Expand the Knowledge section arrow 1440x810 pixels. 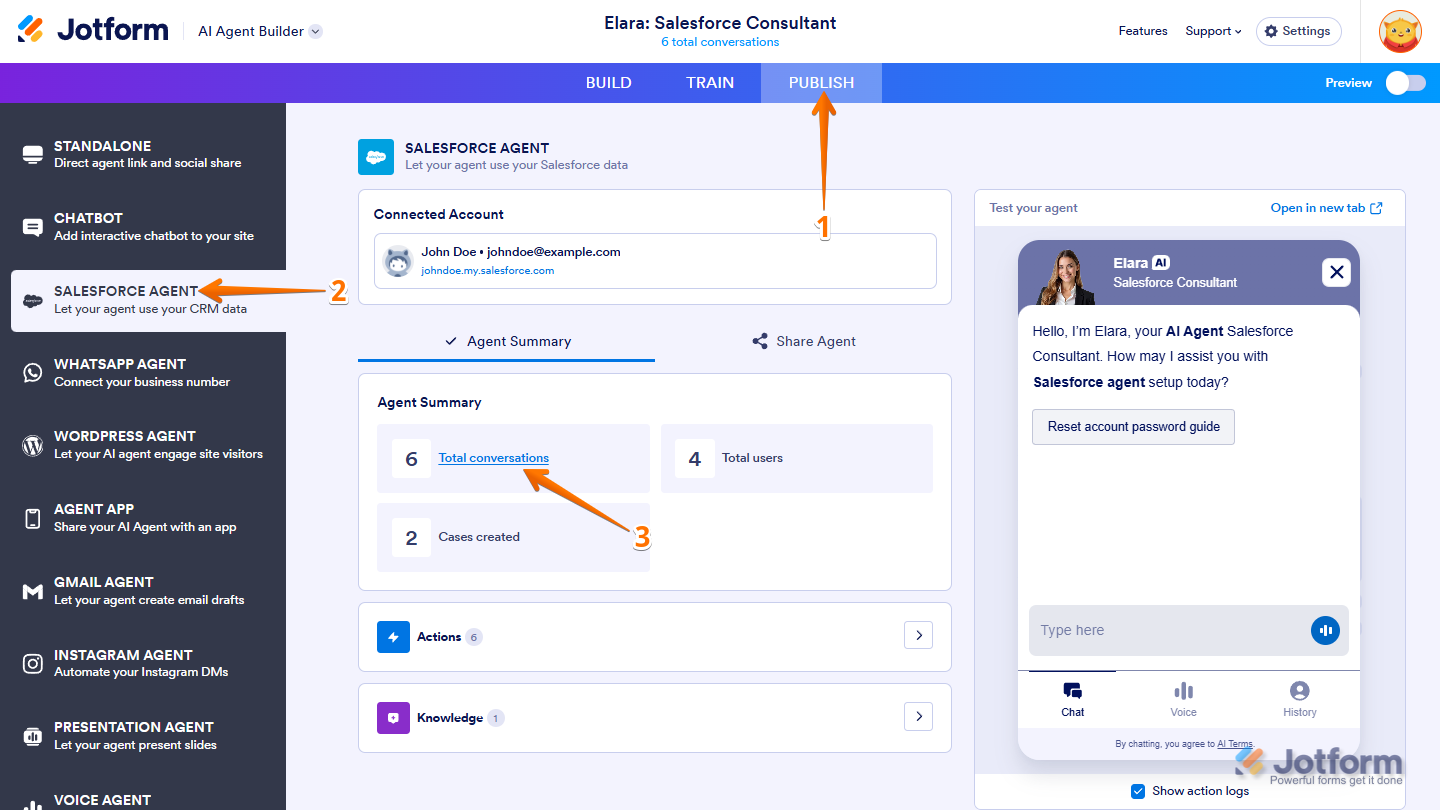point(918,717)
